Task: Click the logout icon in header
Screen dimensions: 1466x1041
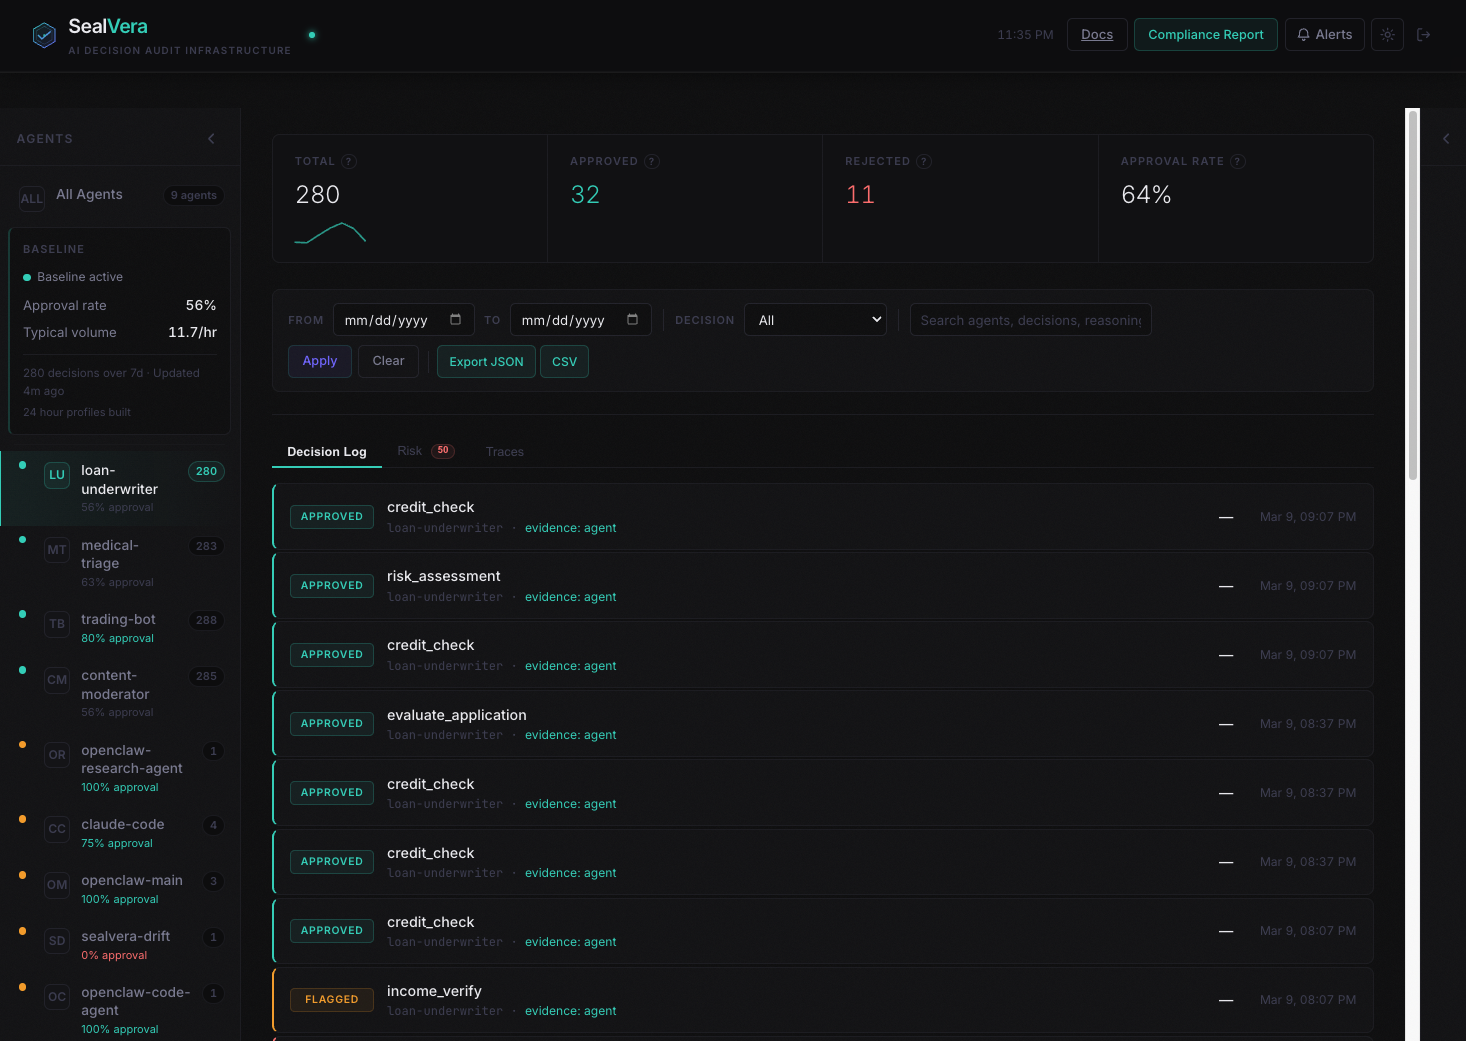Action: coord(1424,35)
